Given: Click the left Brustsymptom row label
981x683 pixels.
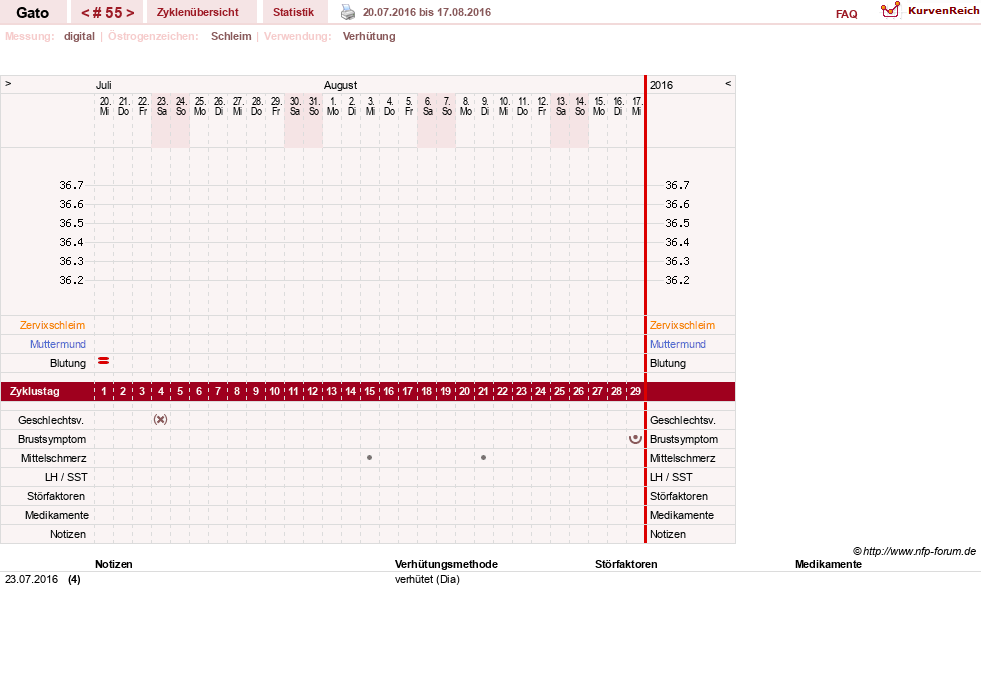Looking at the screenshot, I should [x=52, y=439].
